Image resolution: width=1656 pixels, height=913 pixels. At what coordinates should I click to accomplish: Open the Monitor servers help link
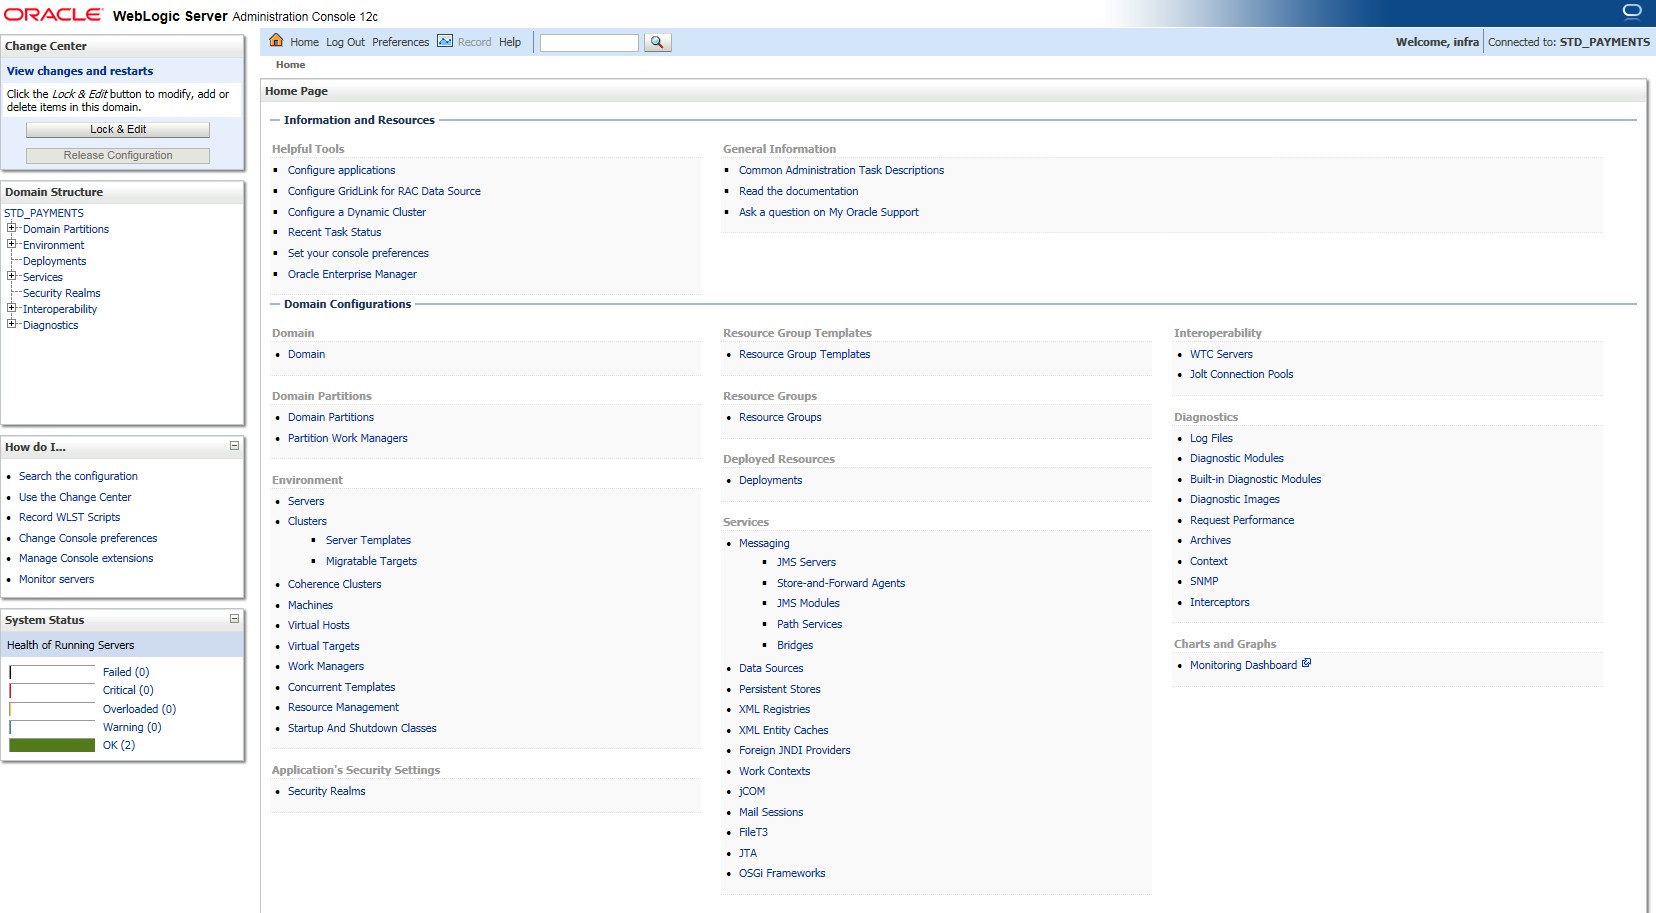(56, 579)
